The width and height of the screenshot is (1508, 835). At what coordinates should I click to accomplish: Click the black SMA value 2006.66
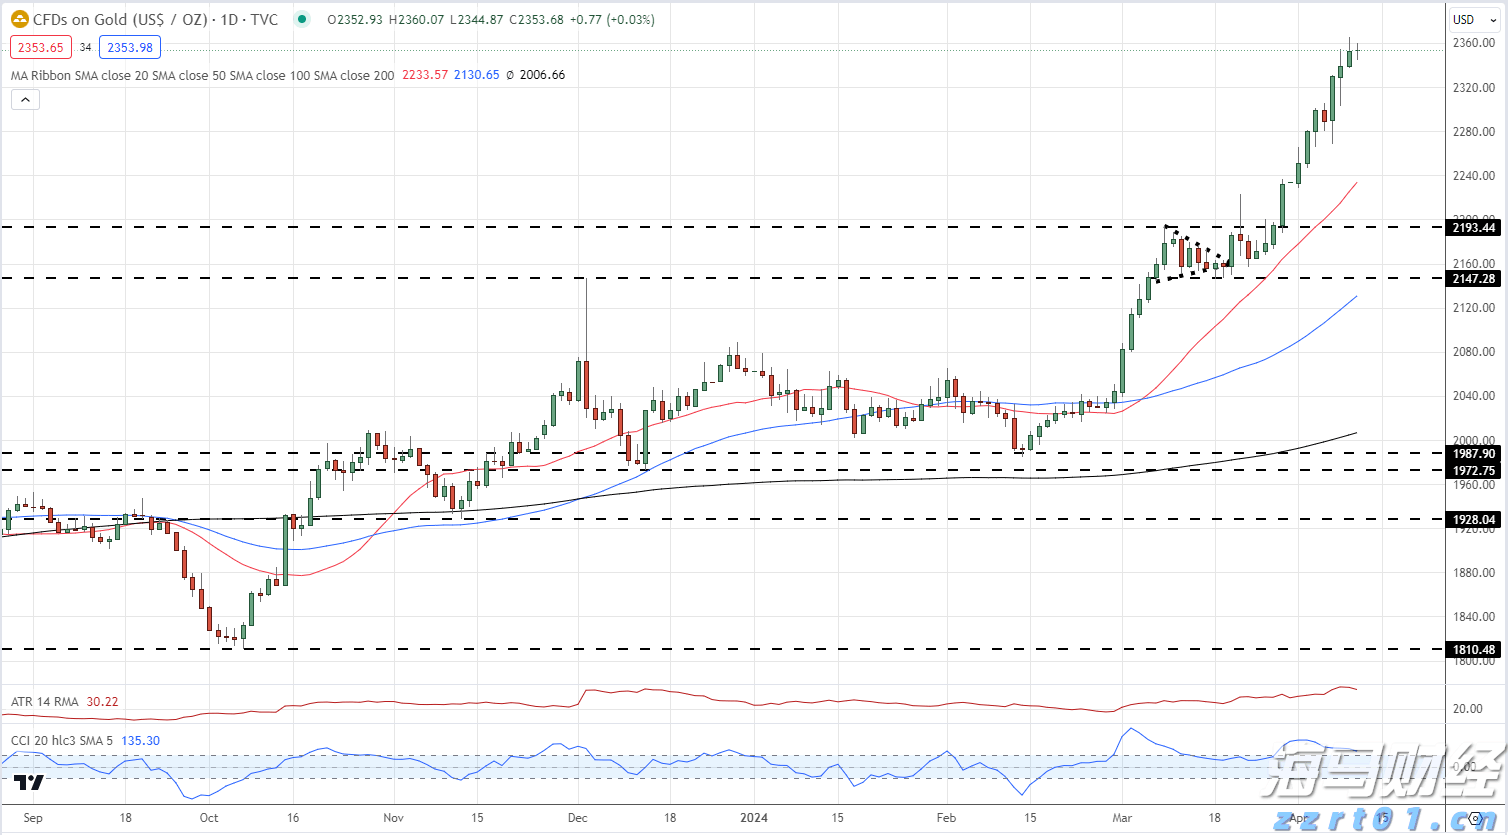(542, 75)
